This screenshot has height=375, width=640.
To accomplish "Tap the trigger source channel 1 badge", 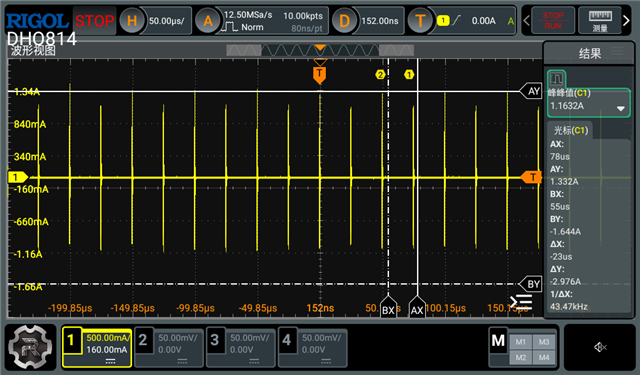I will pos(443,20).
